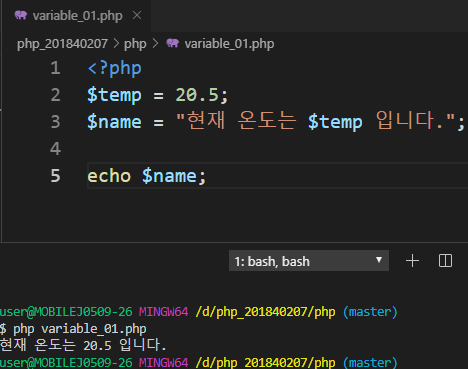
Task: Click line number 1 in gutter
Action: pyautogui.click(x=55, y=68)
